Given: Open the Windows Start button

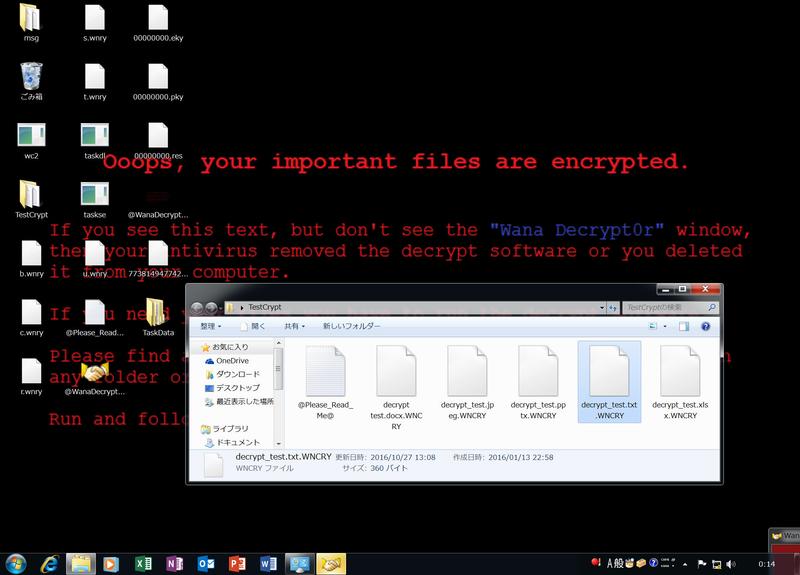Looking at the screenshot, I should 16,564.
